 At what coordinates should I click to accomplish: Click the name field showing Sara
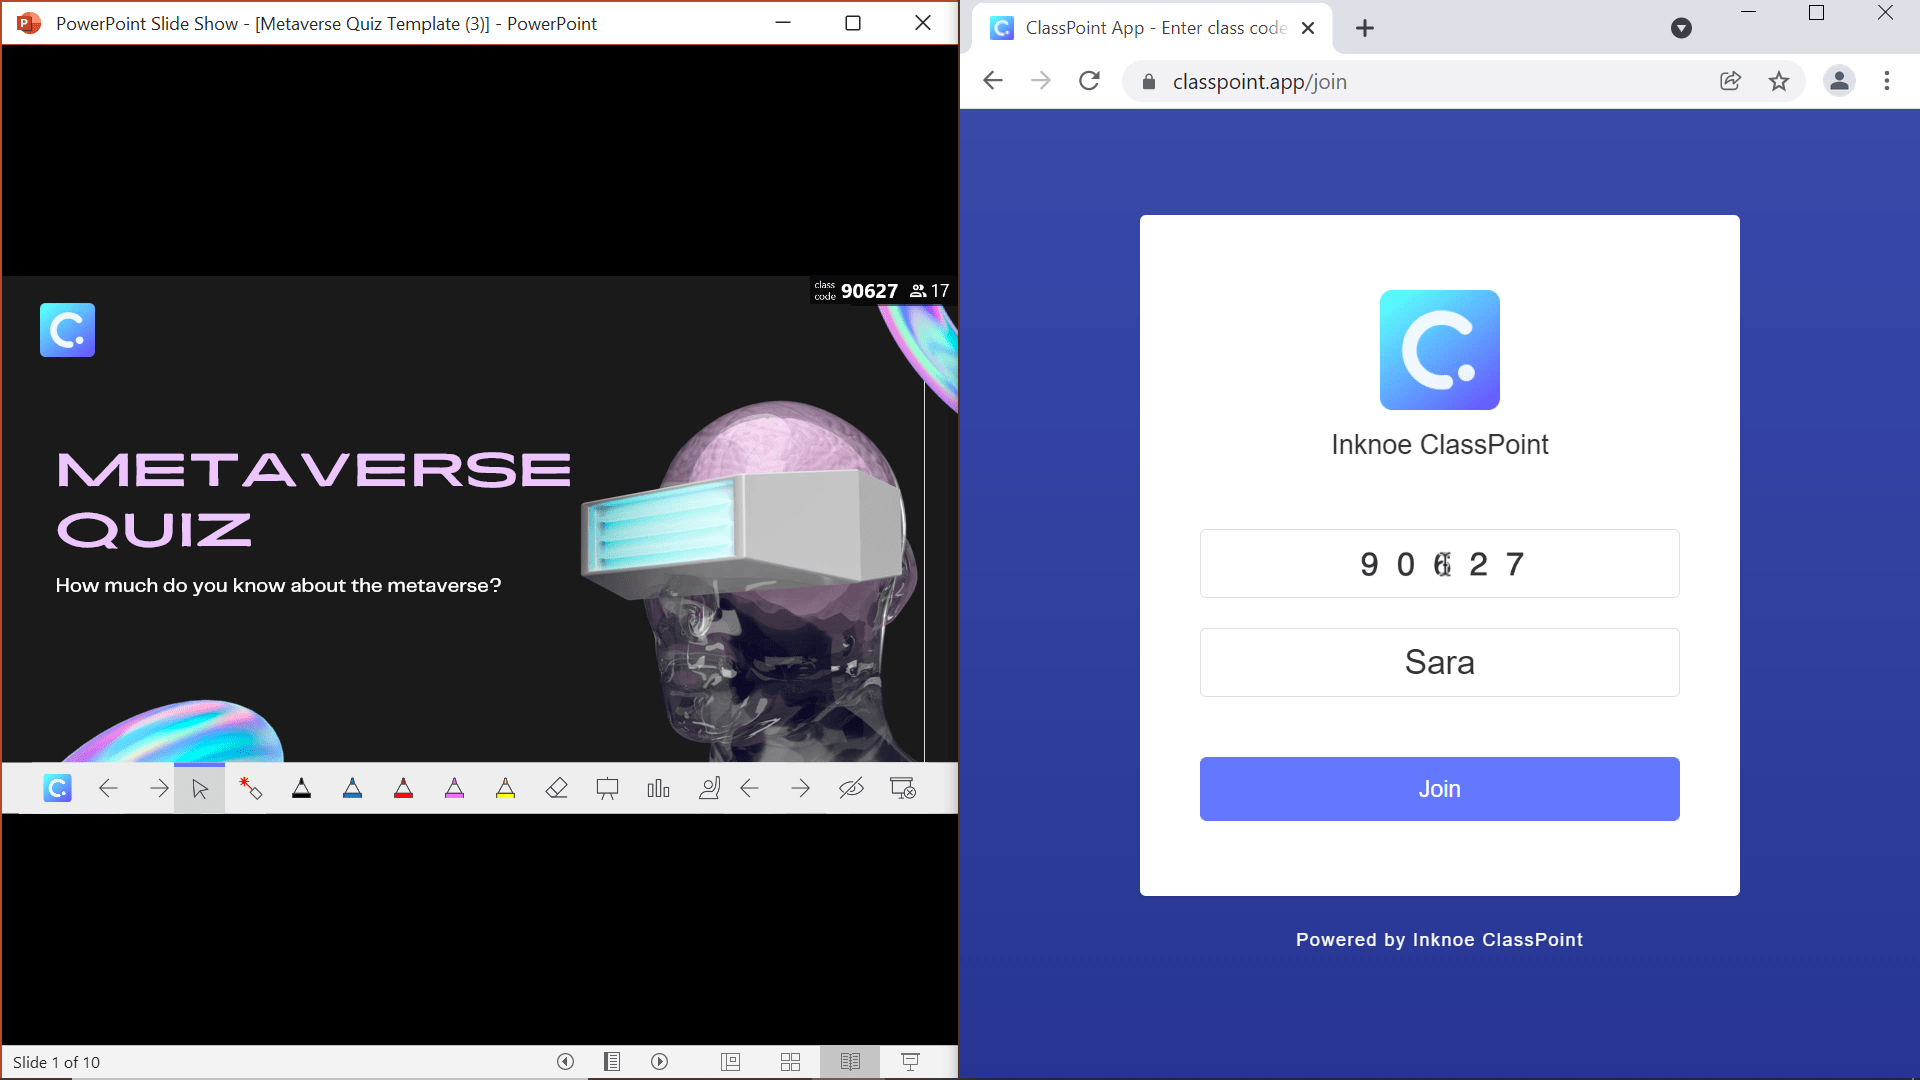point(1440,663)
